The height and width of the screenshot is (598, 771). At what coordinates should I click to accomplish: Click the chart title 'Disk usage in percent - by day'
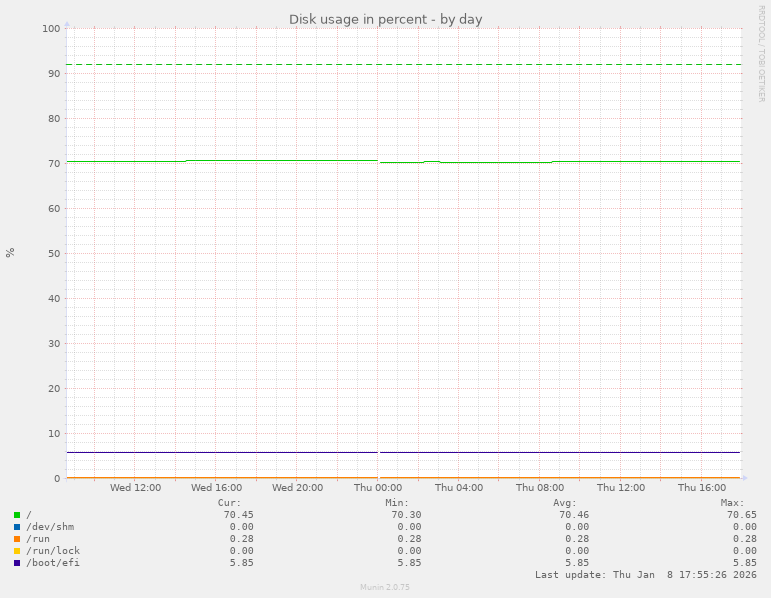click(386, 19)
